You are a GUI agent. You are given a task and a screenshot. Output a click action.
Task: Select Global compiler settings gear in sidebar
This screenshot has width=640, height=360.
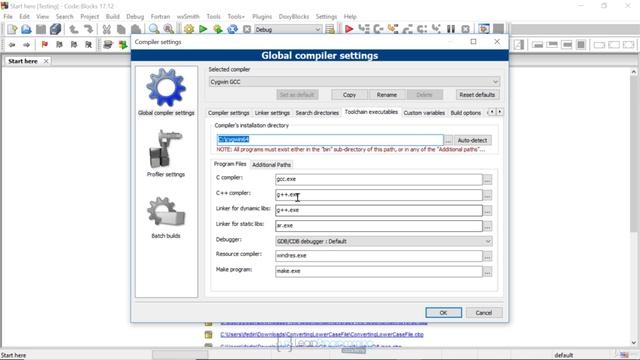click(x=166, y=92)
